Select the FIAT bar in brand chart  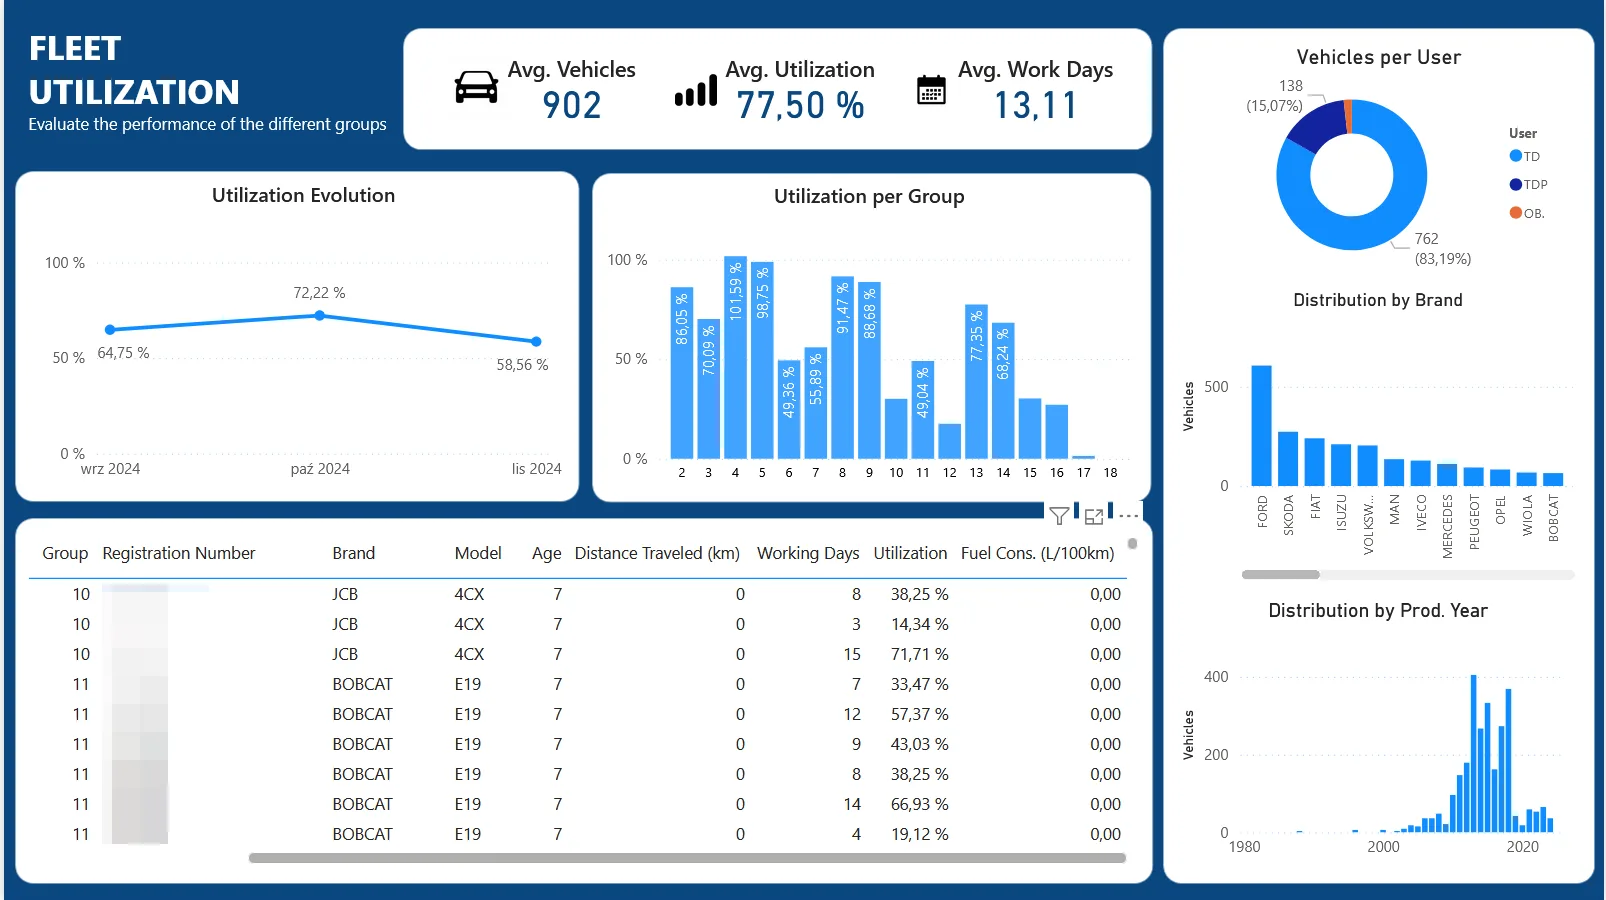(1315, 462)
